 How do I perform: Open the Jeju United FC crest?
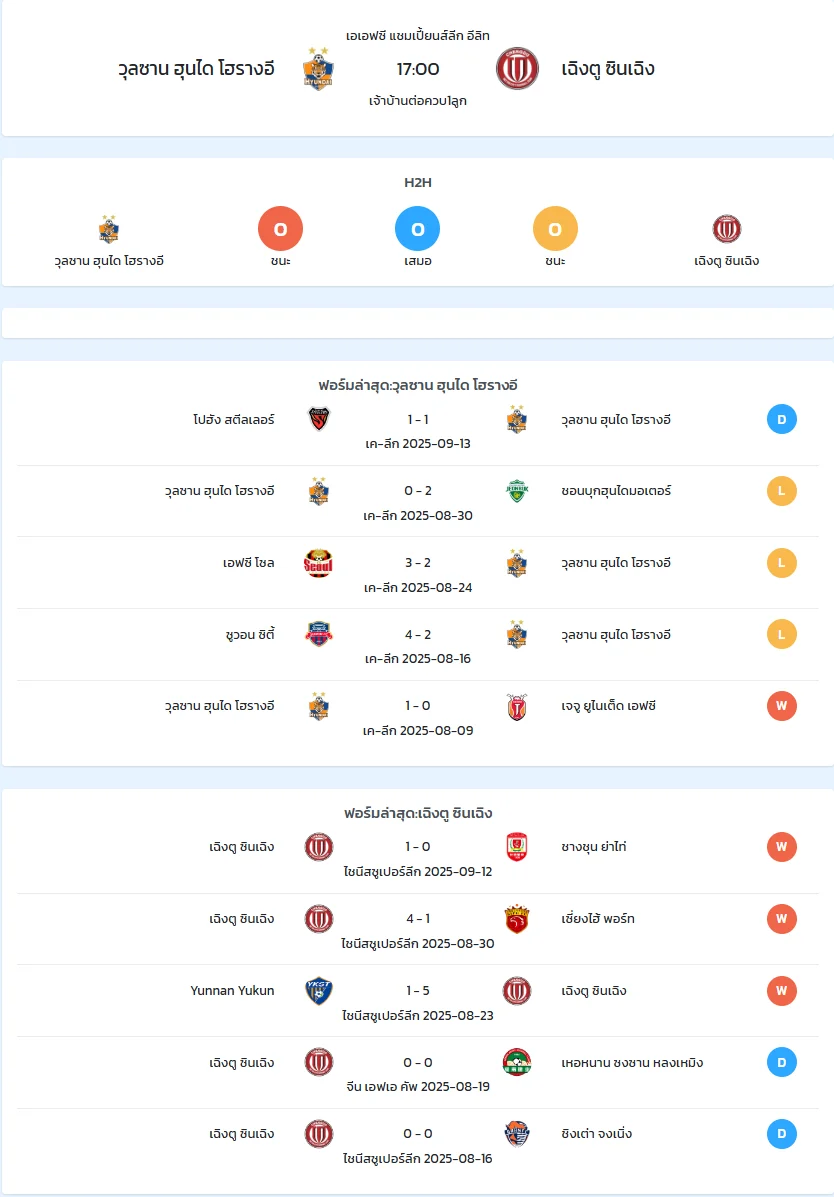[x=517, y=706]
